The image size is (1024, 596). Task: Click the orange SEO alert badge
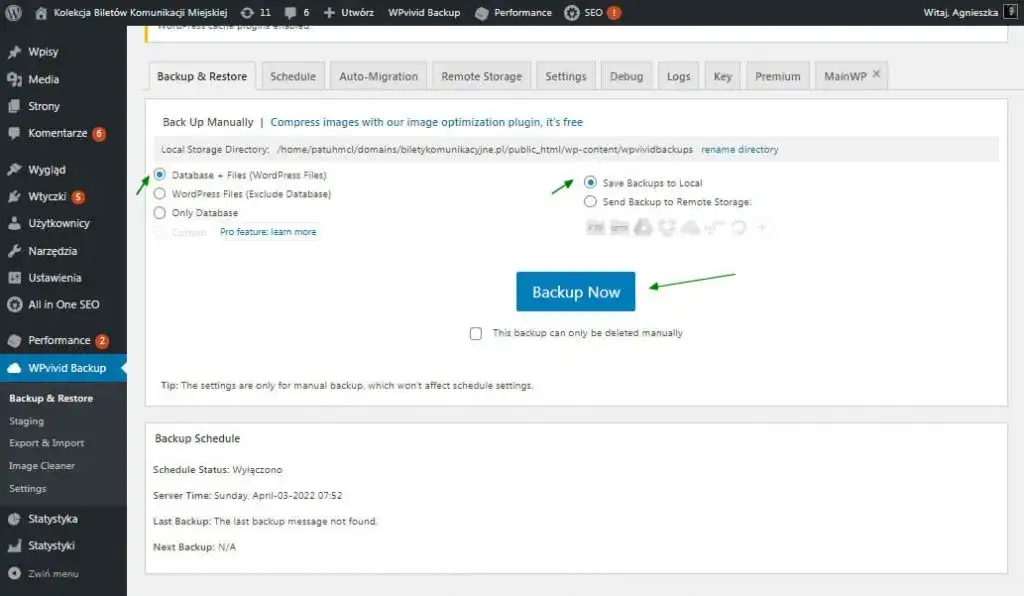tap(614, 12)
